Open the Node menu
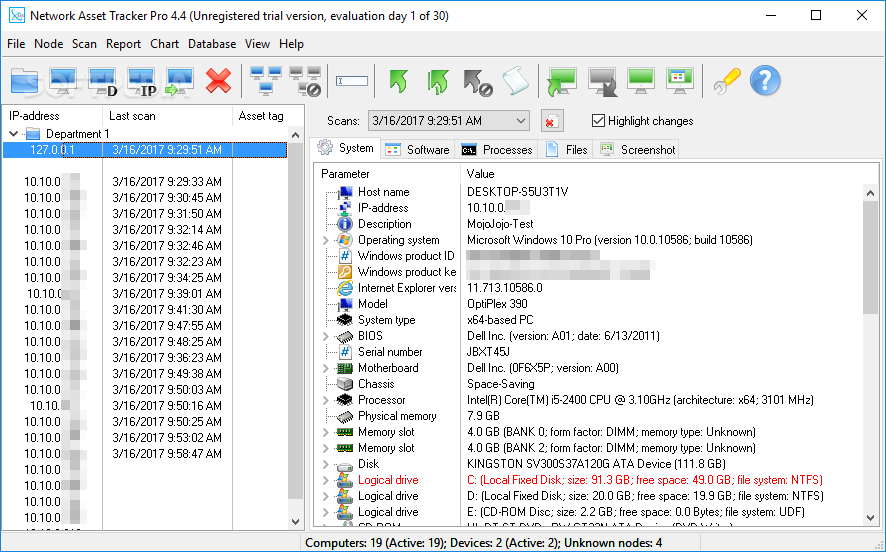 48,44
